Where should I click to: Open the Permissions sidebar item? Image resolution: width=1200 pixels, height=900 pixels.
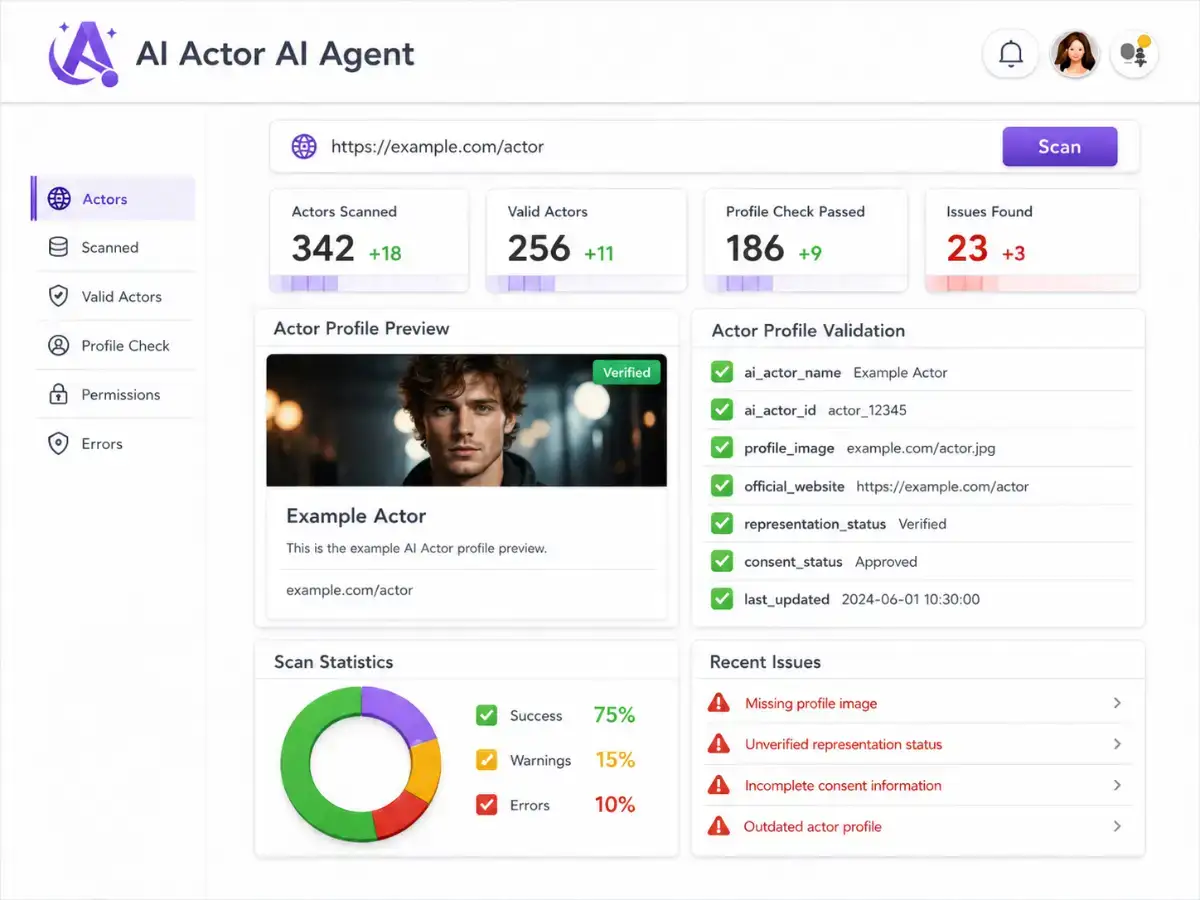click(115, 394)
